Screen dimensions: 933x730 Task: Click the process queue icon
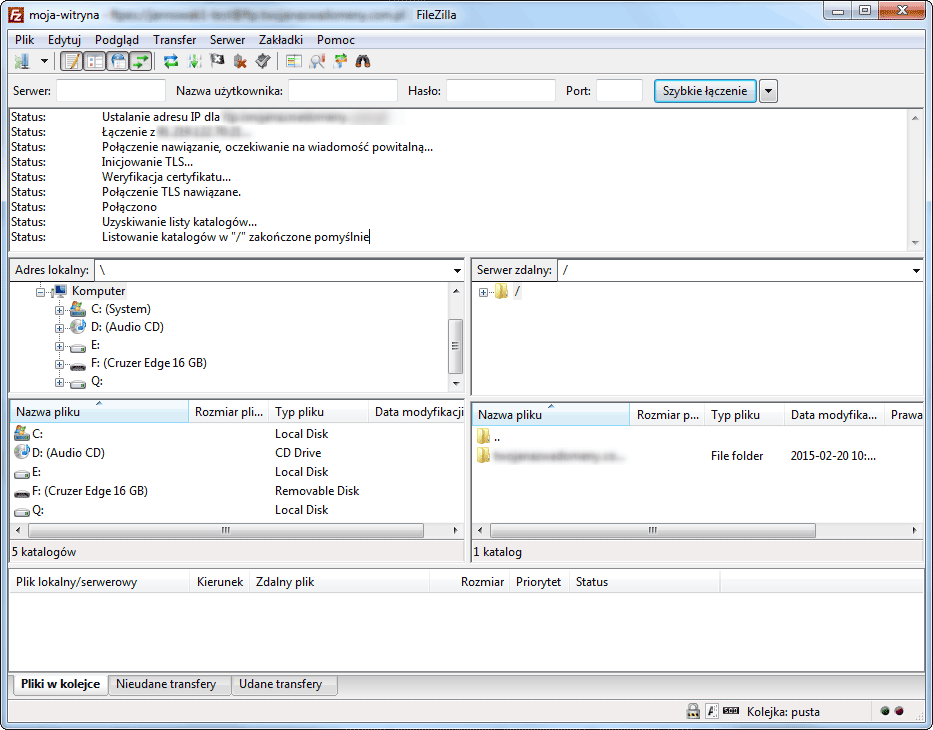point(194,61)
